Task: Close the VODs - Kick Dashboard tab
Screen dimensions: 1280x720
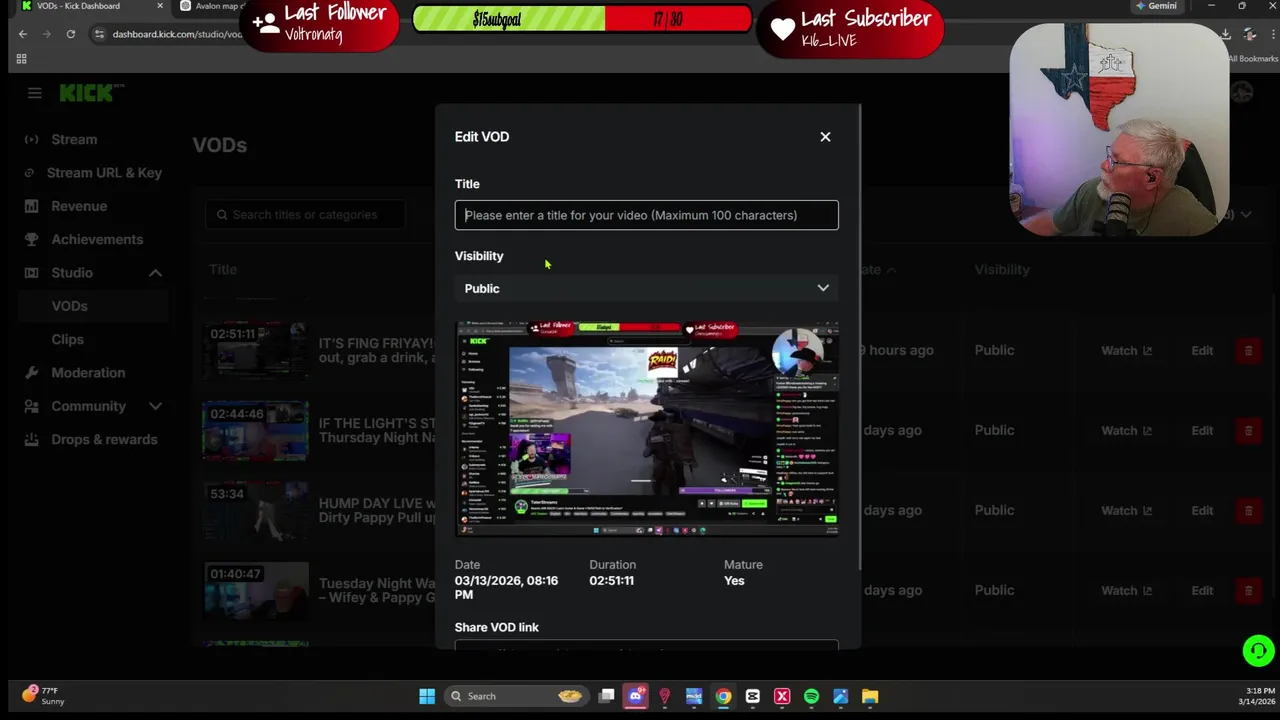Action: pos(159,6)
